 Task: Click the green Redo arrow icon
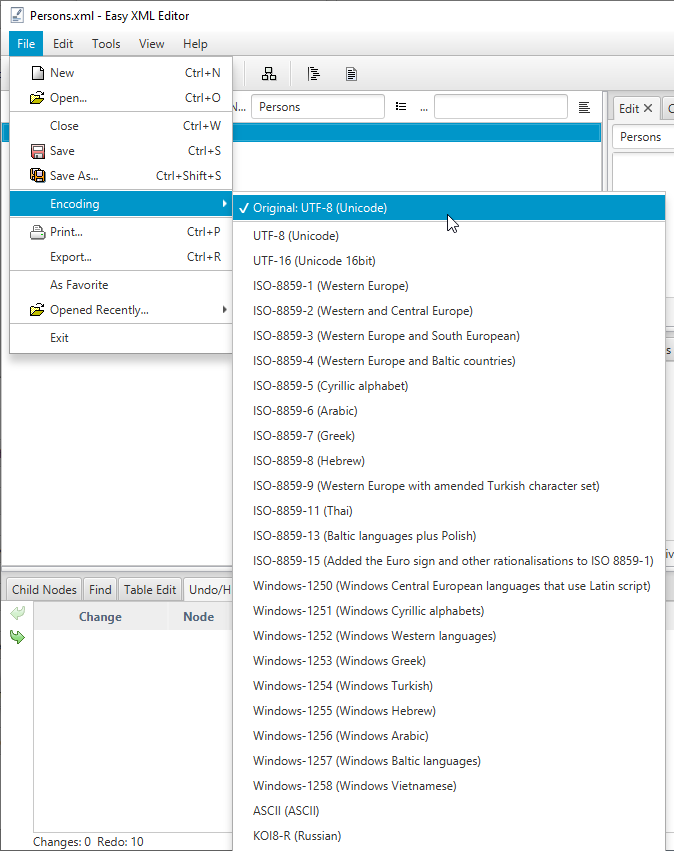coord(17,637)
